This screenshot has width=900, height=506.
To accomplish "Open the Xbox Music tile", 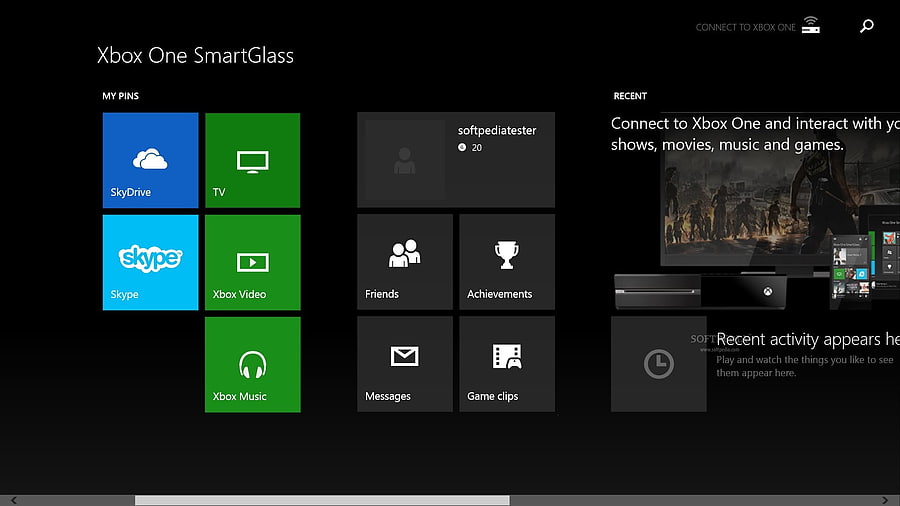I will (253, 364).
